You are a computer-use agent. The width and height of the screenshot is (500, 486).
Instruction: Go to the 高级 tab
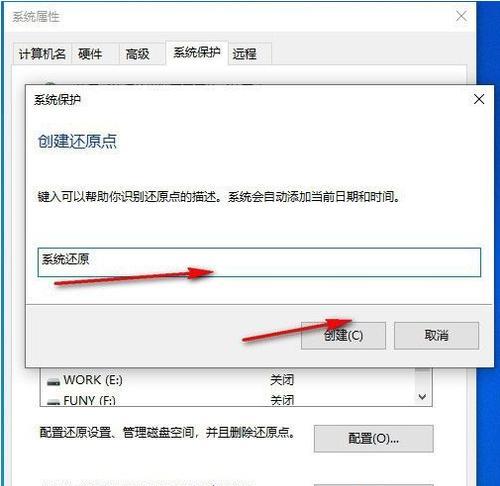[x=137, y=54]
